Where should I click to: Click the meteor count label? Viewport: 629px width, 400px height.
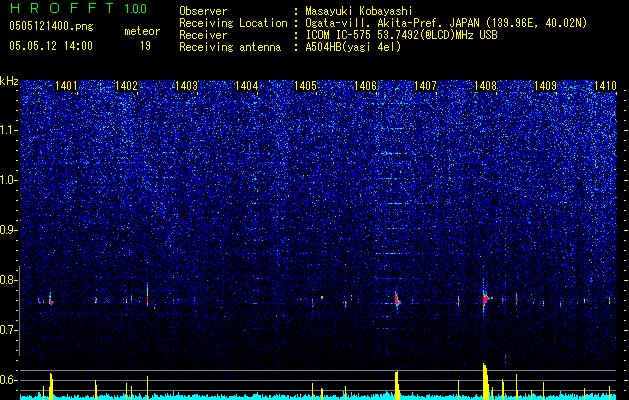pyautogui.click(x=142, y=31)
